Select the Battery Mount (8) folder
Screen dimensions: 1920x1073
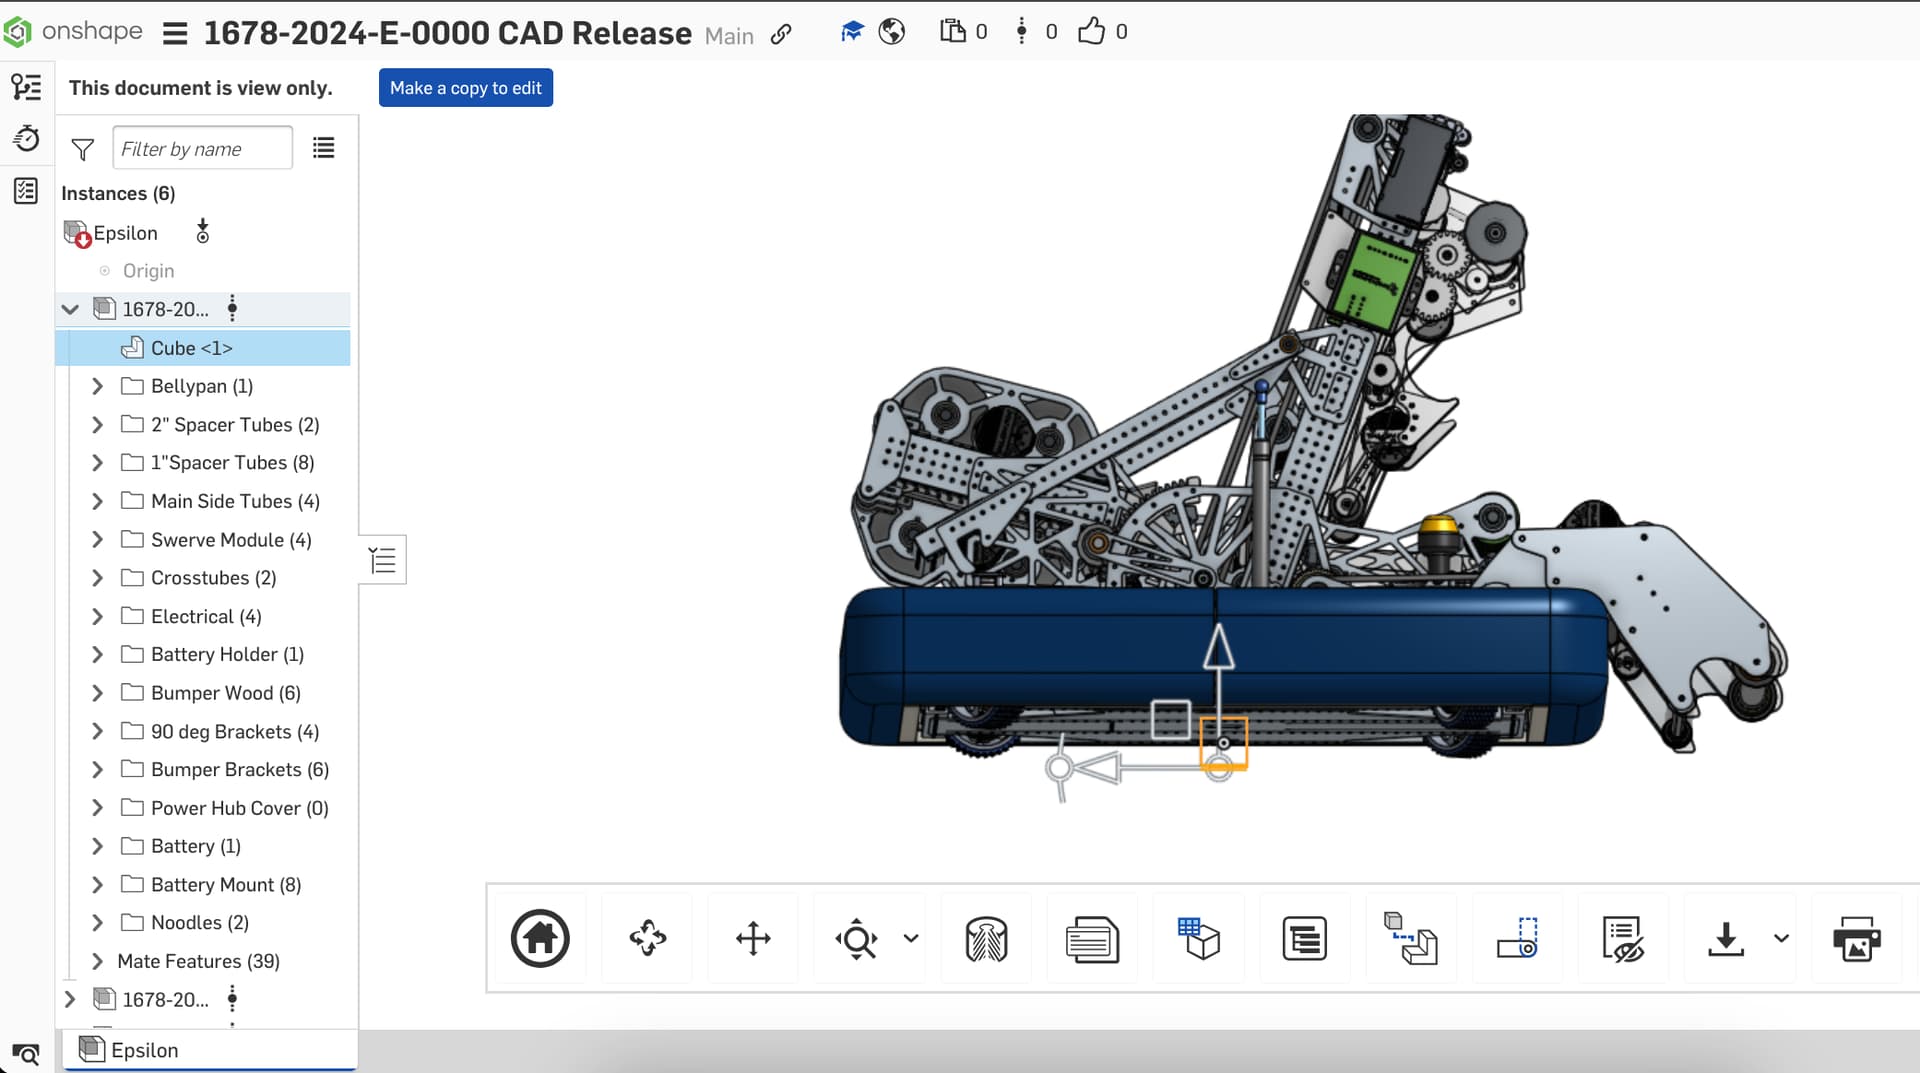pyautogui.click(x=225, y=885)
